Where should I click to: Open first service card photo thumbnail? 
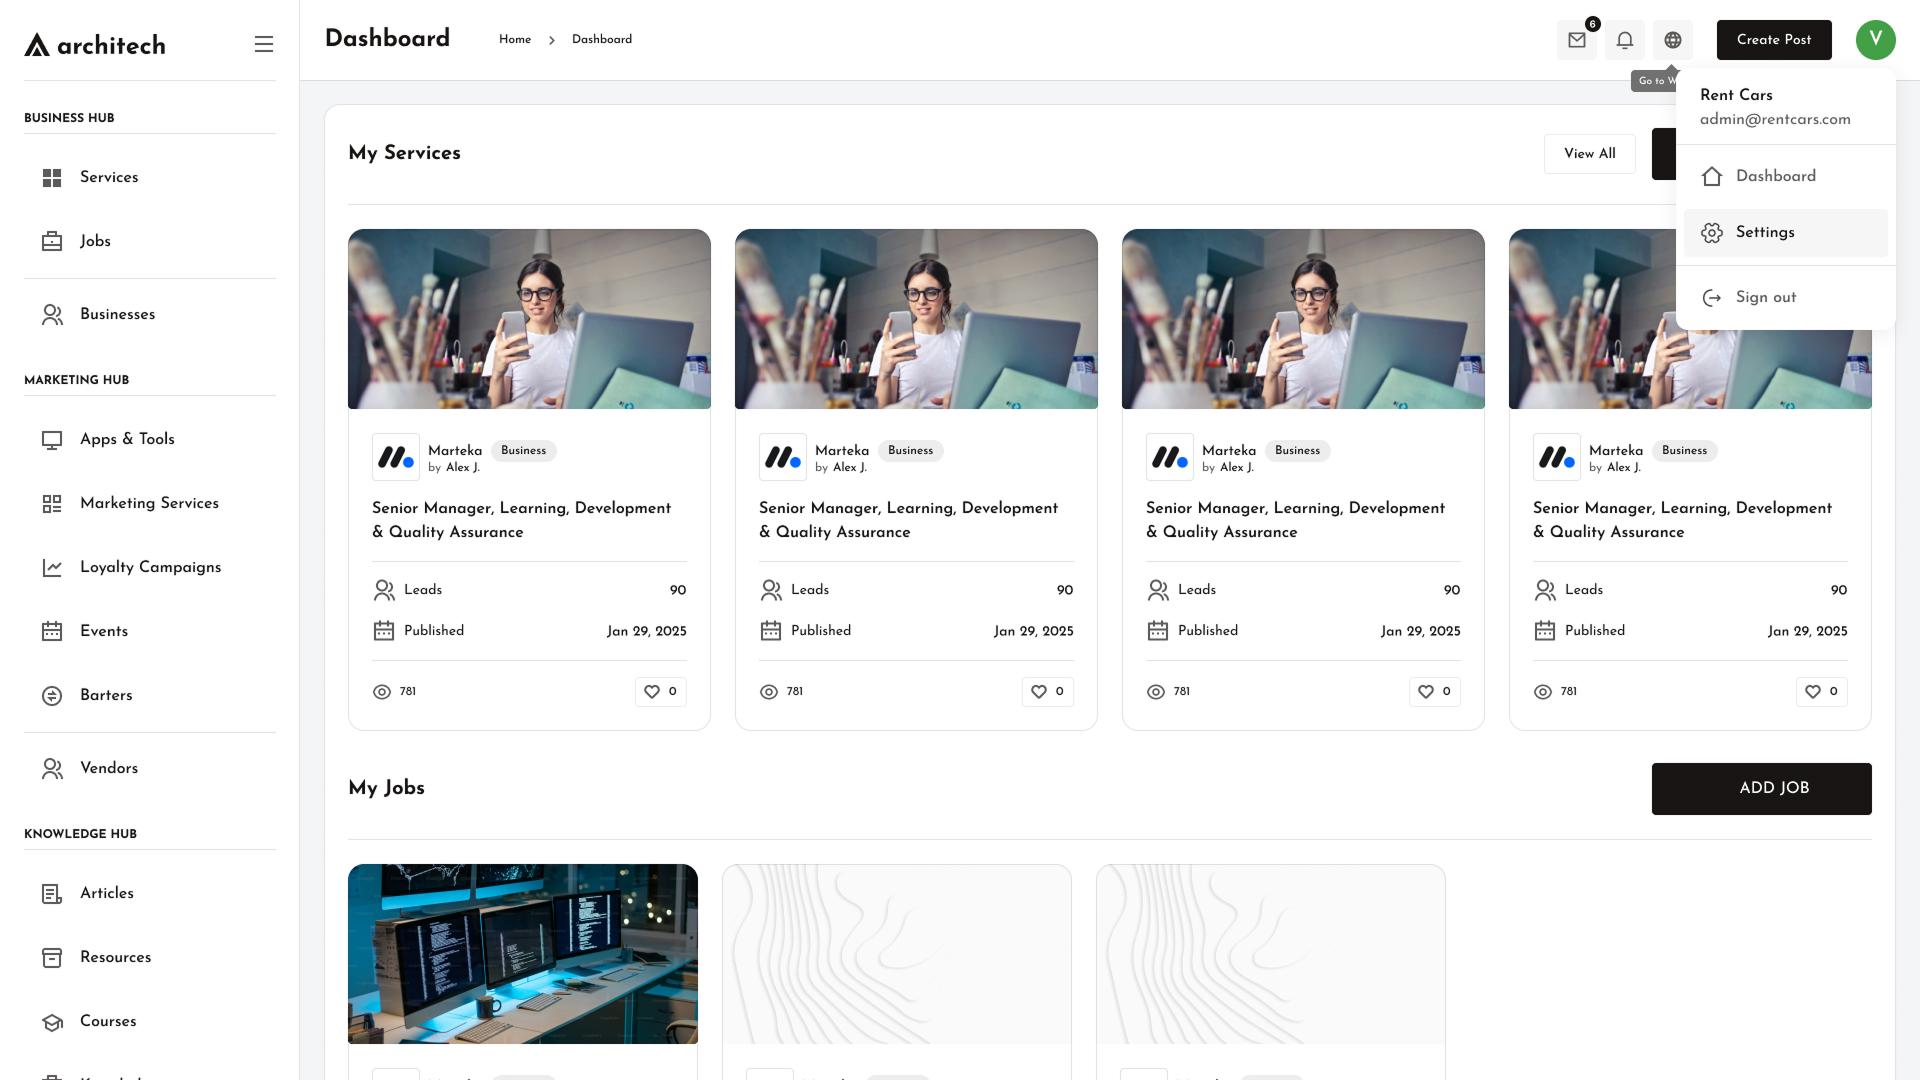tap(529, 319)
